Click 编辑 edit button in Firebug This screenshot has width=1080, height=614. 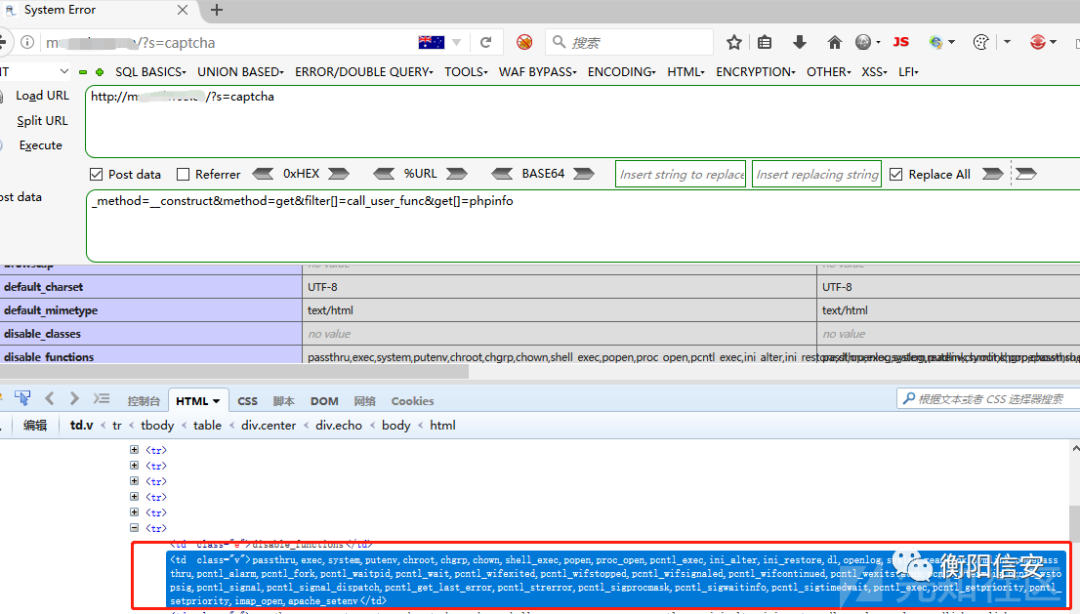click(35, 425)
